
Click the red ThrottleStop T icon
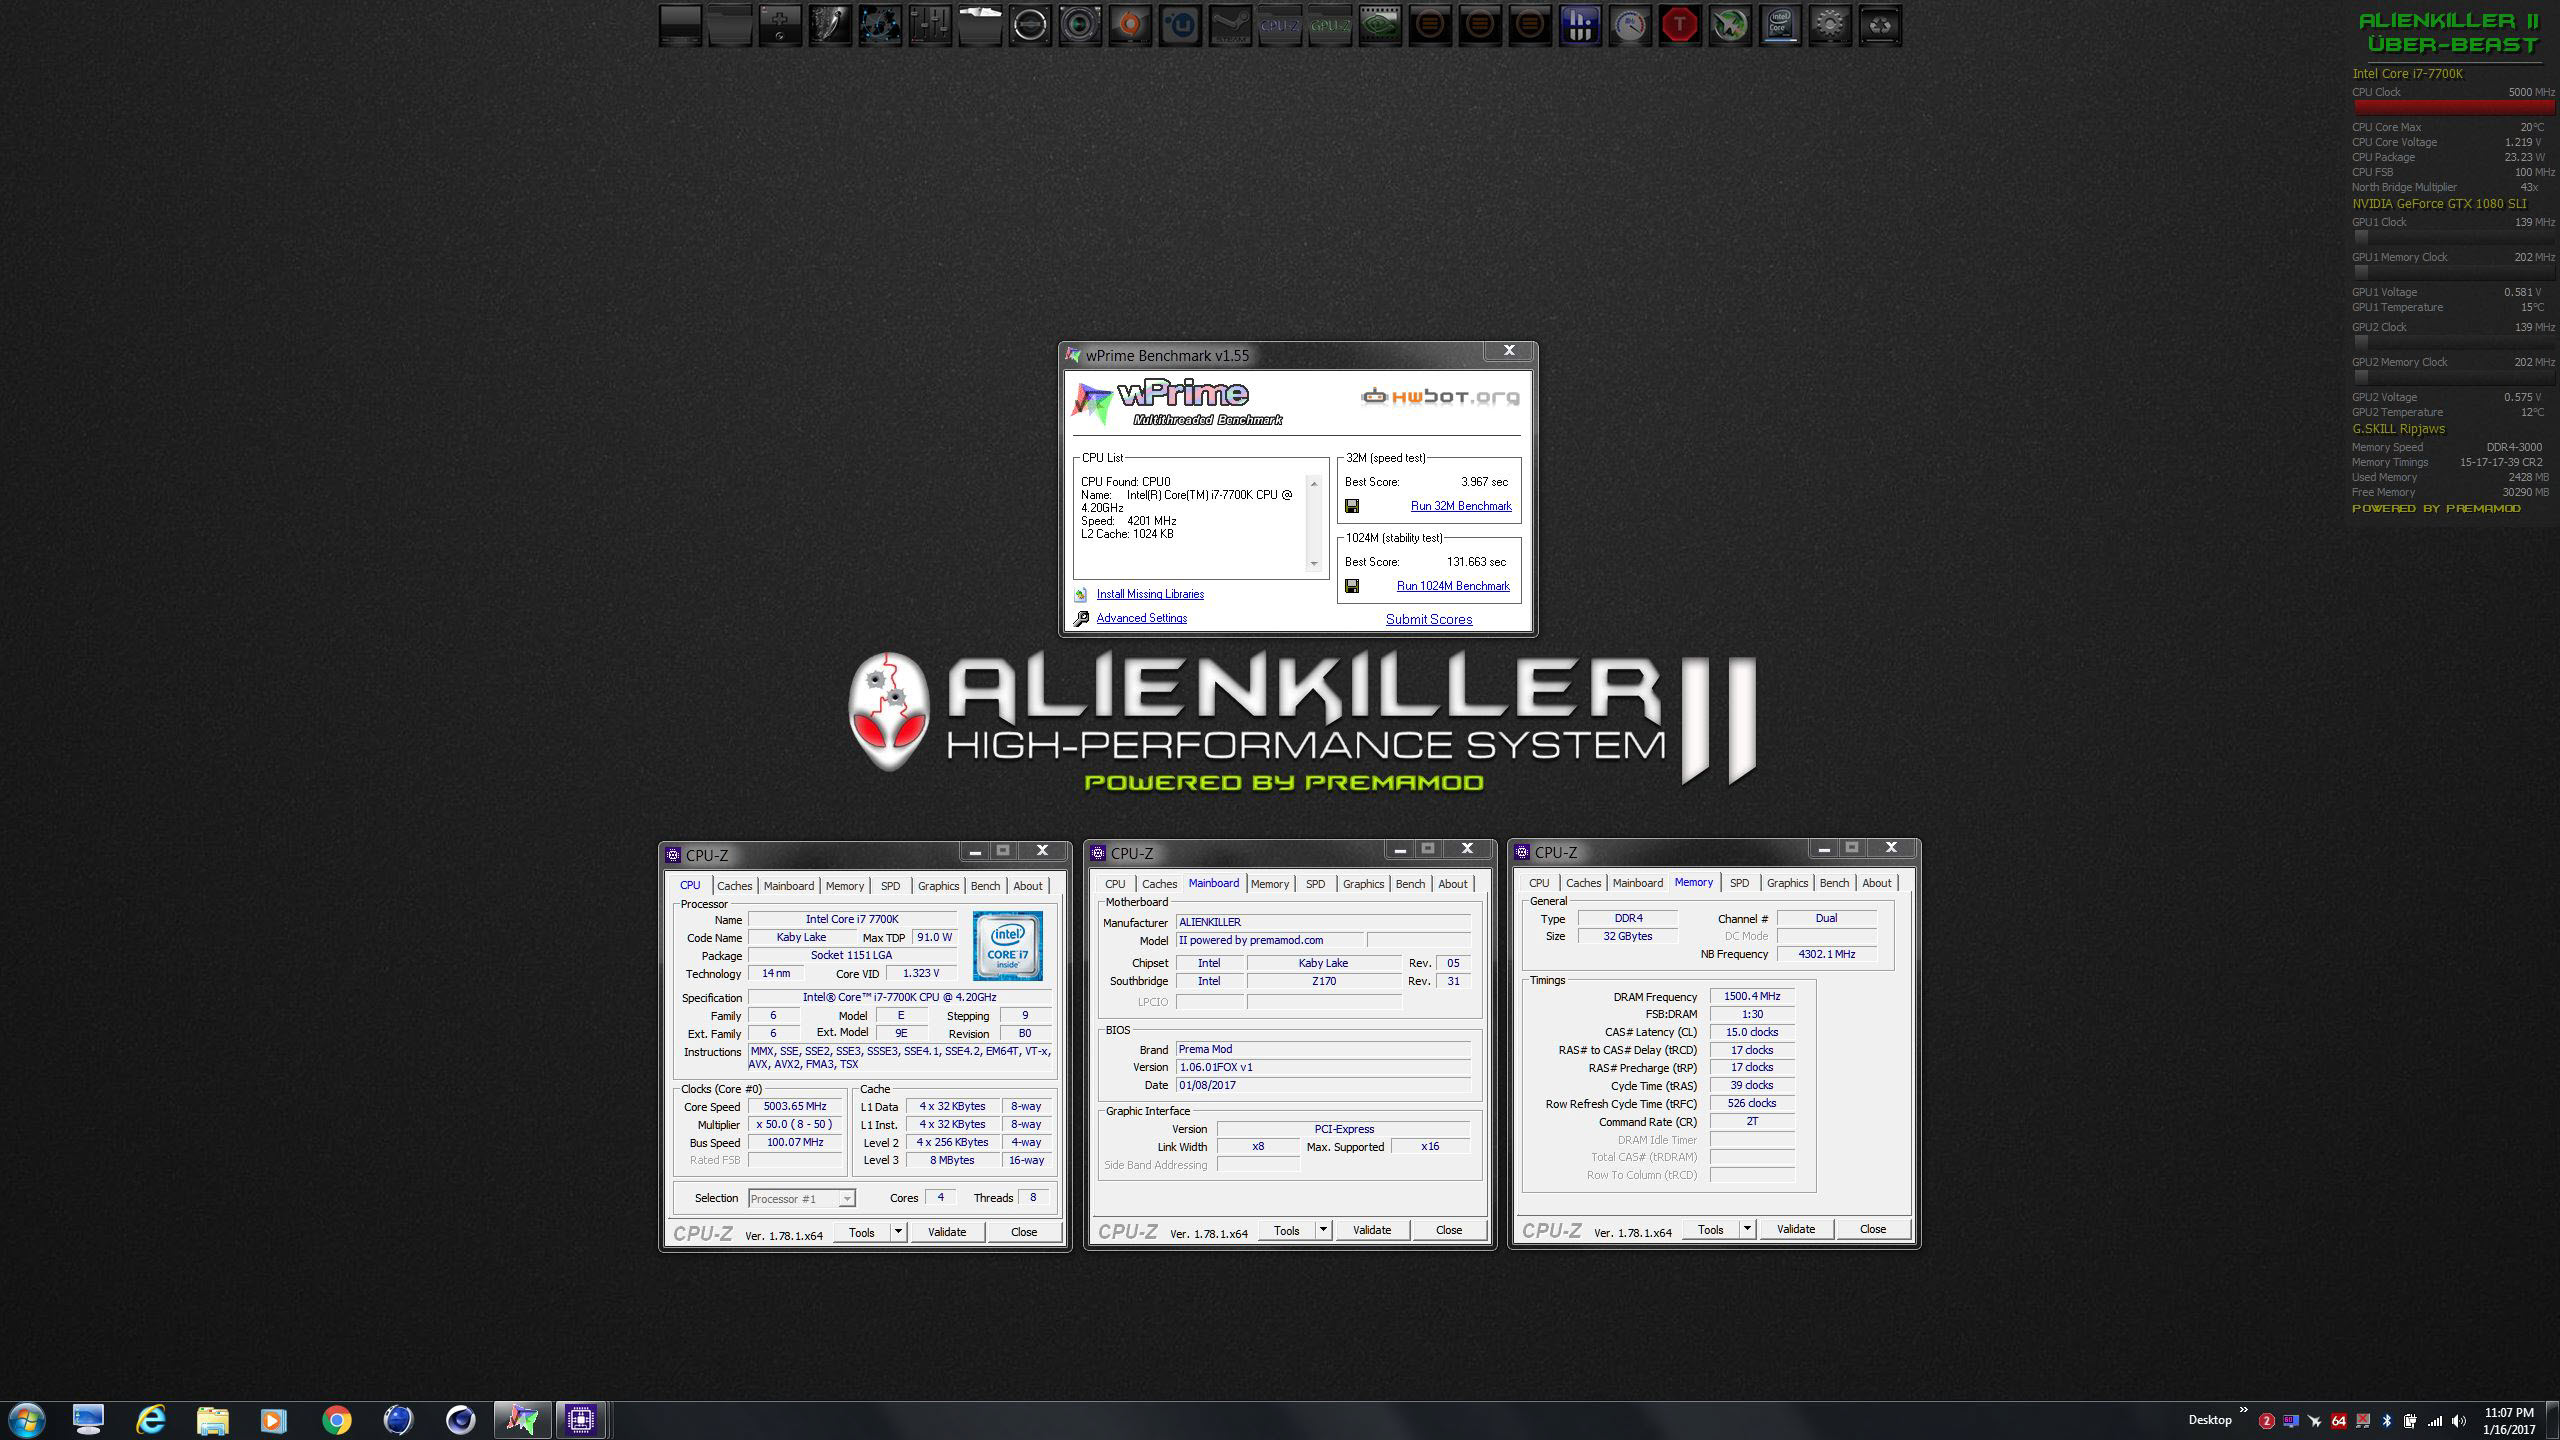(1680, 26)
